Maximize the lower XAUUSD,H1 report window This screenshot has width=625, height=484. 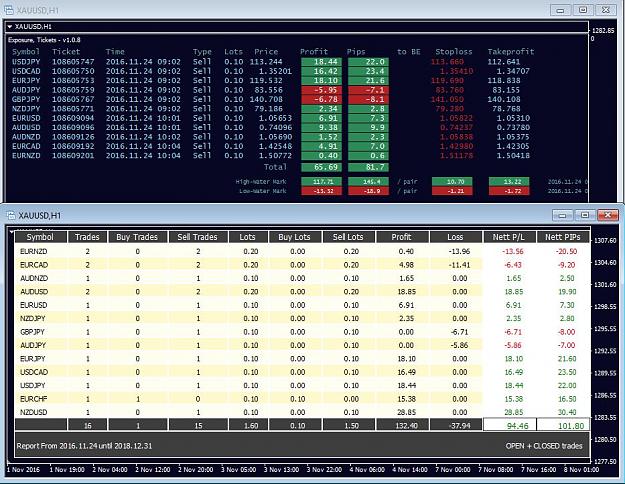(585, 215)
